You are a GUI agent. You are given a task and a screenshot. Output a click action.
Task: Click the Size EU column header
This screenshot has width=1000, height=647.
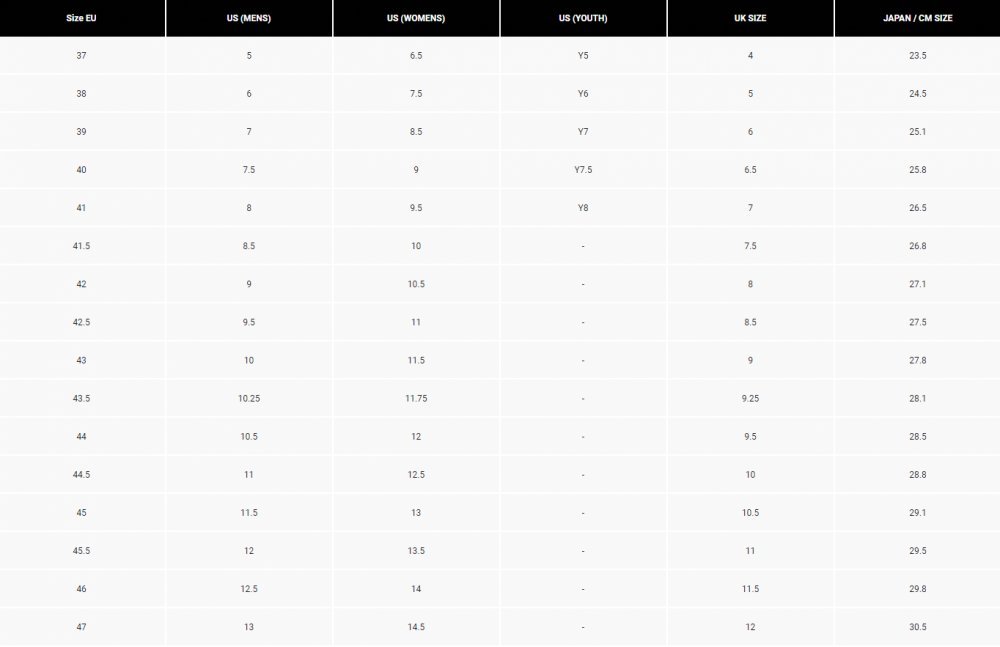point(81,18)
